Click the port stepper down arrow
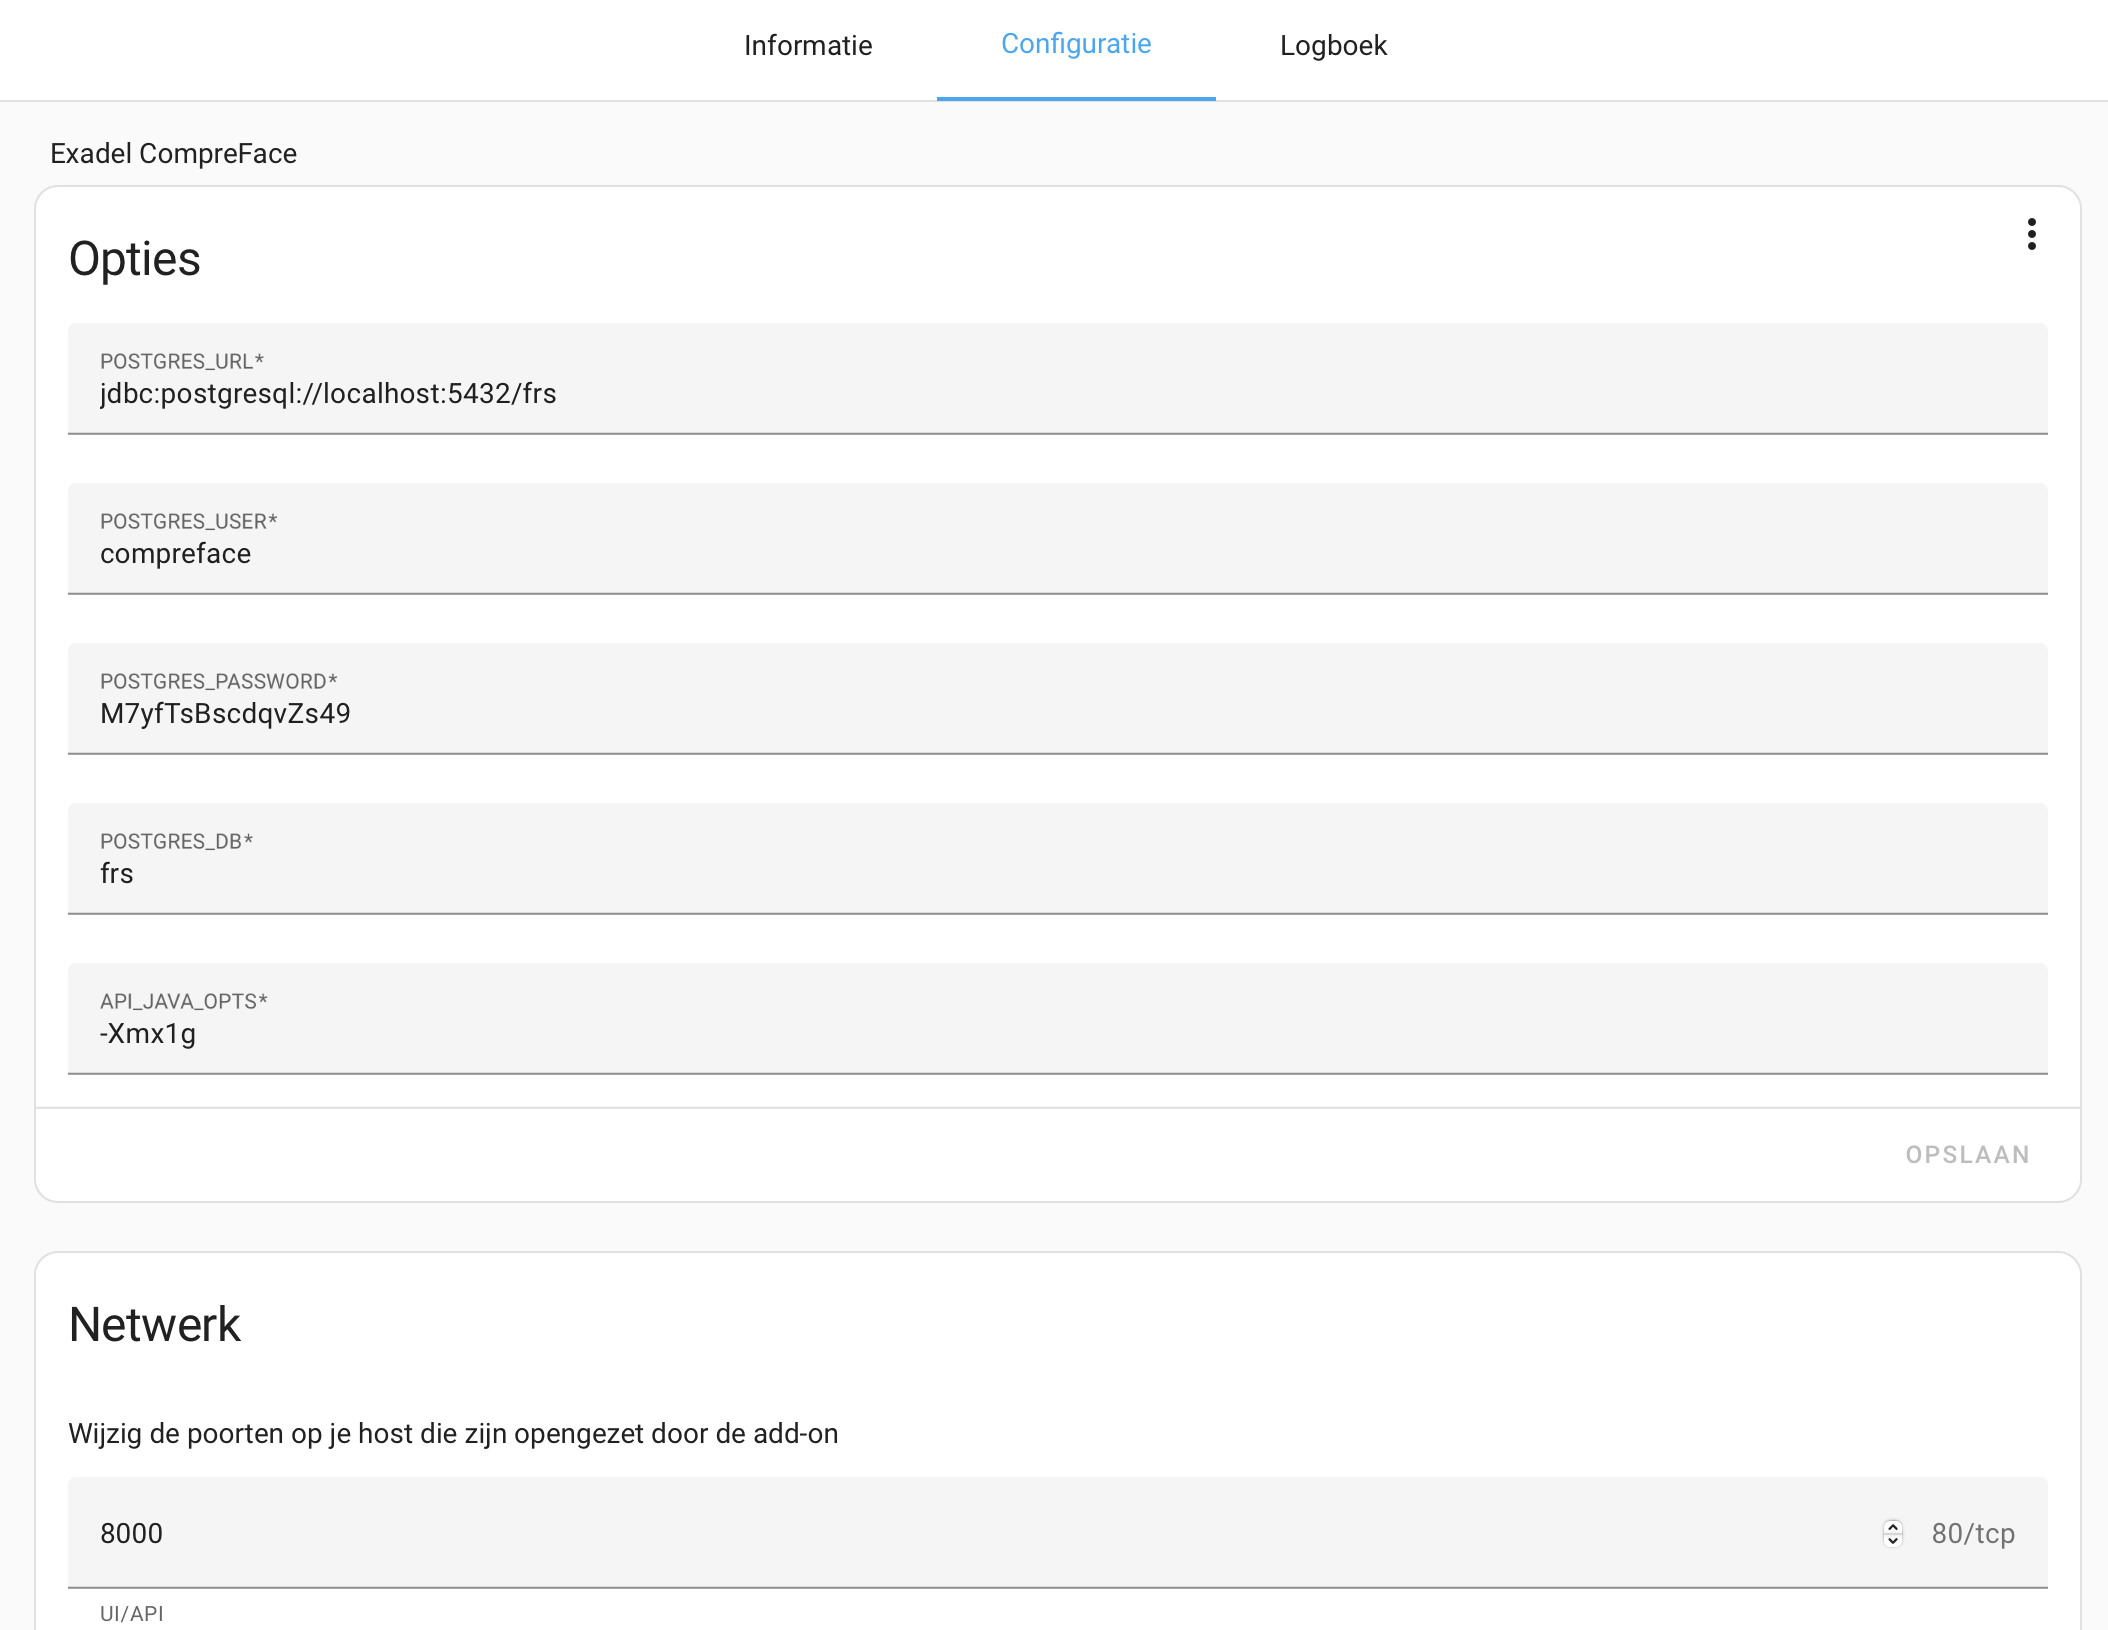The width and height of the screenshot is (2108, 1630). click(x=1892, y=1542)
